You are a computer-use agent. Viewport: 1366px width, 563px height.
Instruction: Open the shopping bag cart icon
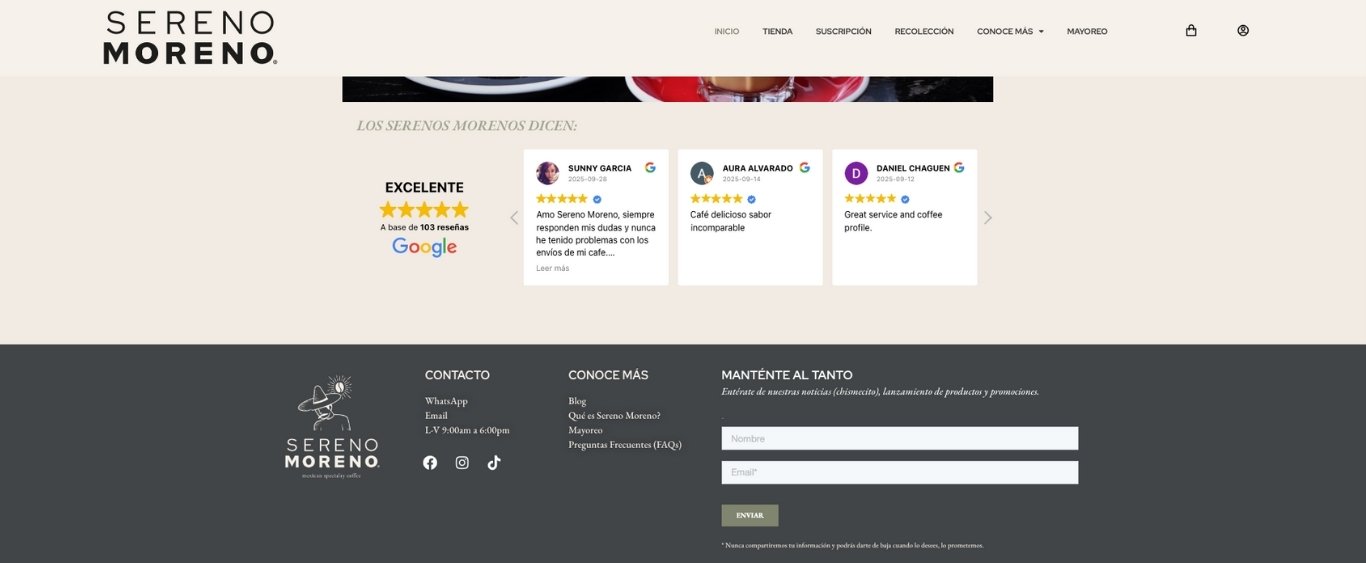[x=1191, y=31]
